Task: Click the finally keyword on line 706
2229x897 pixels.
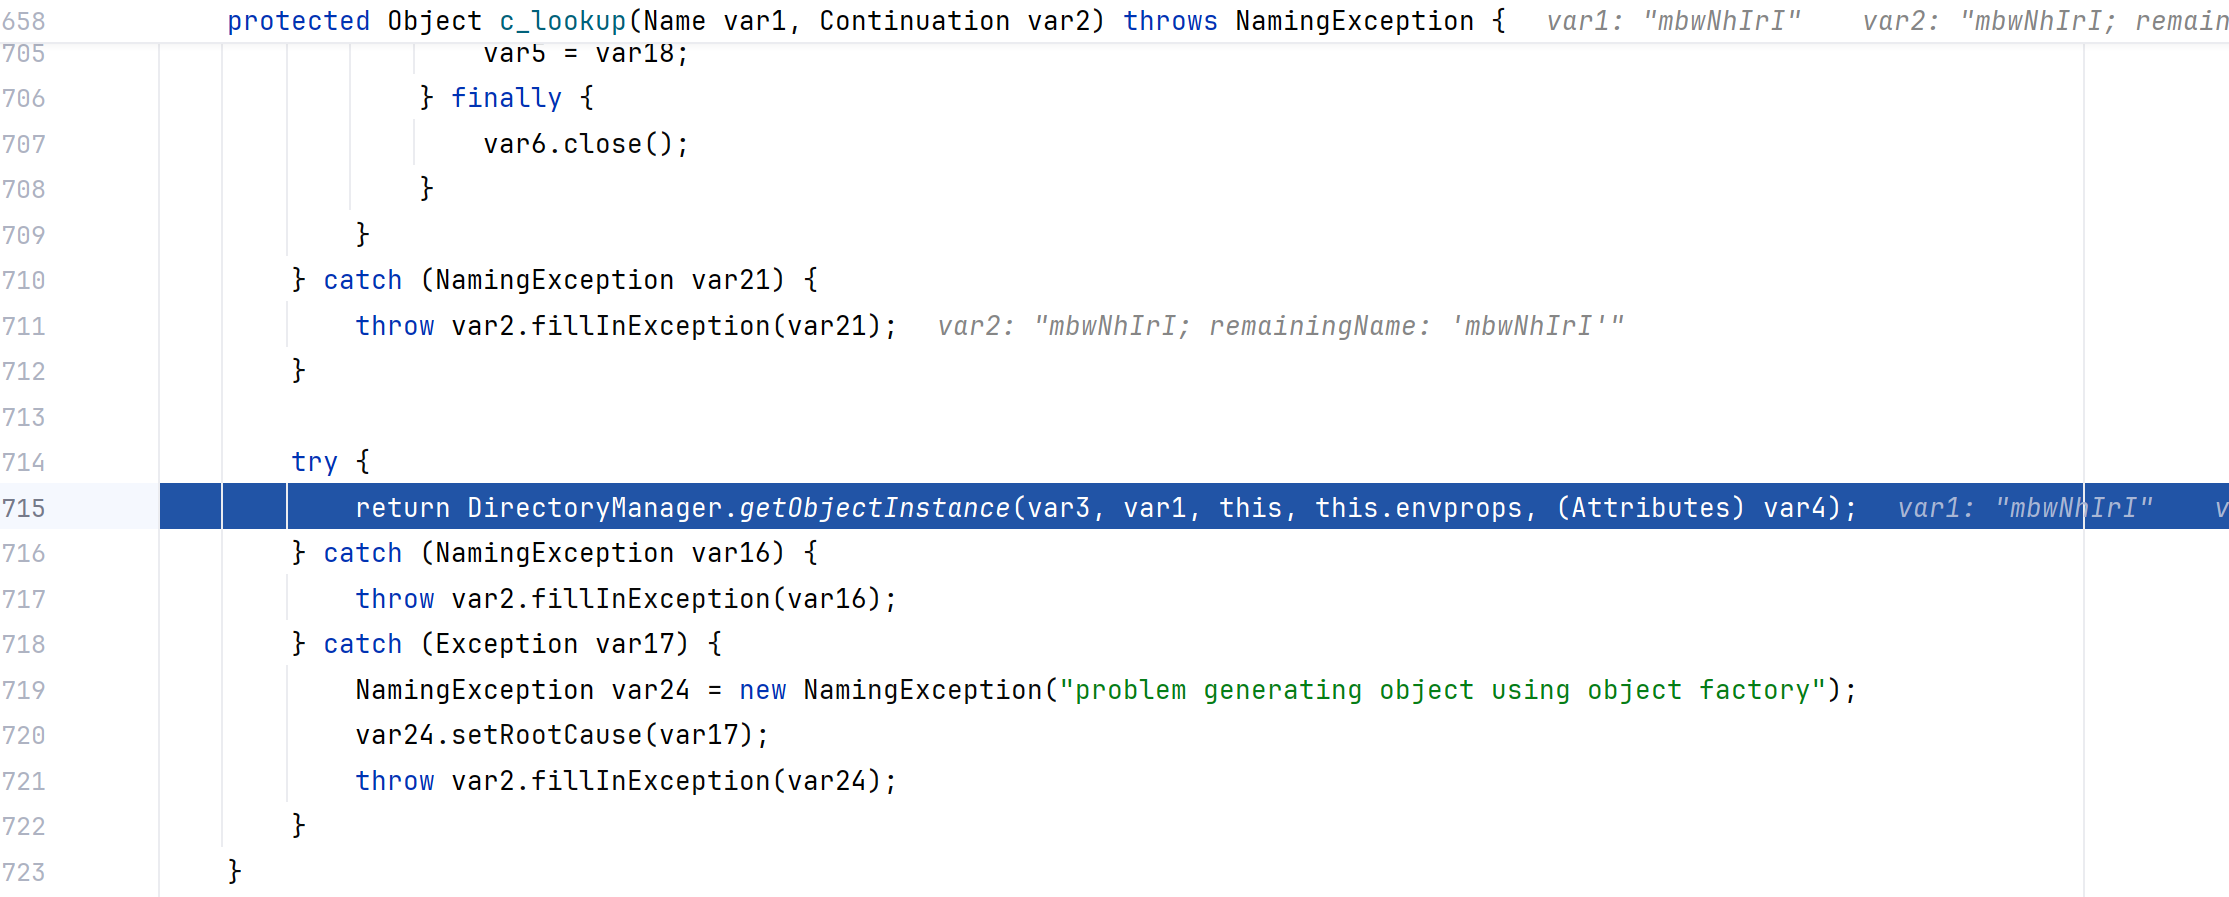Action: coord(506,98)
